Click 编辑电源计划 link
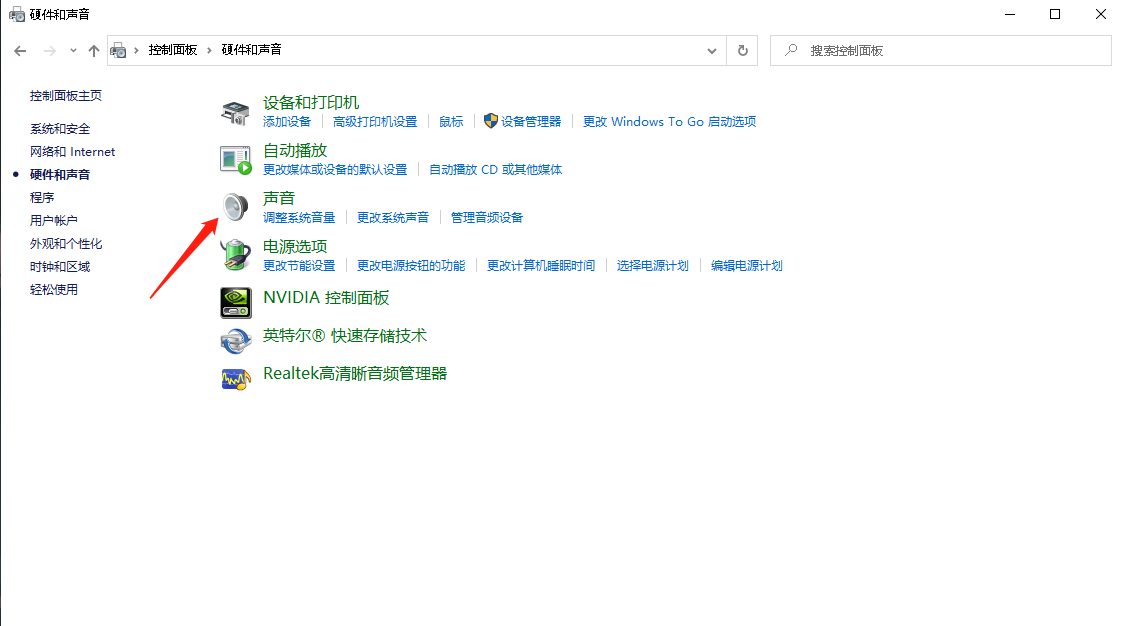 (x=747, y=266)
